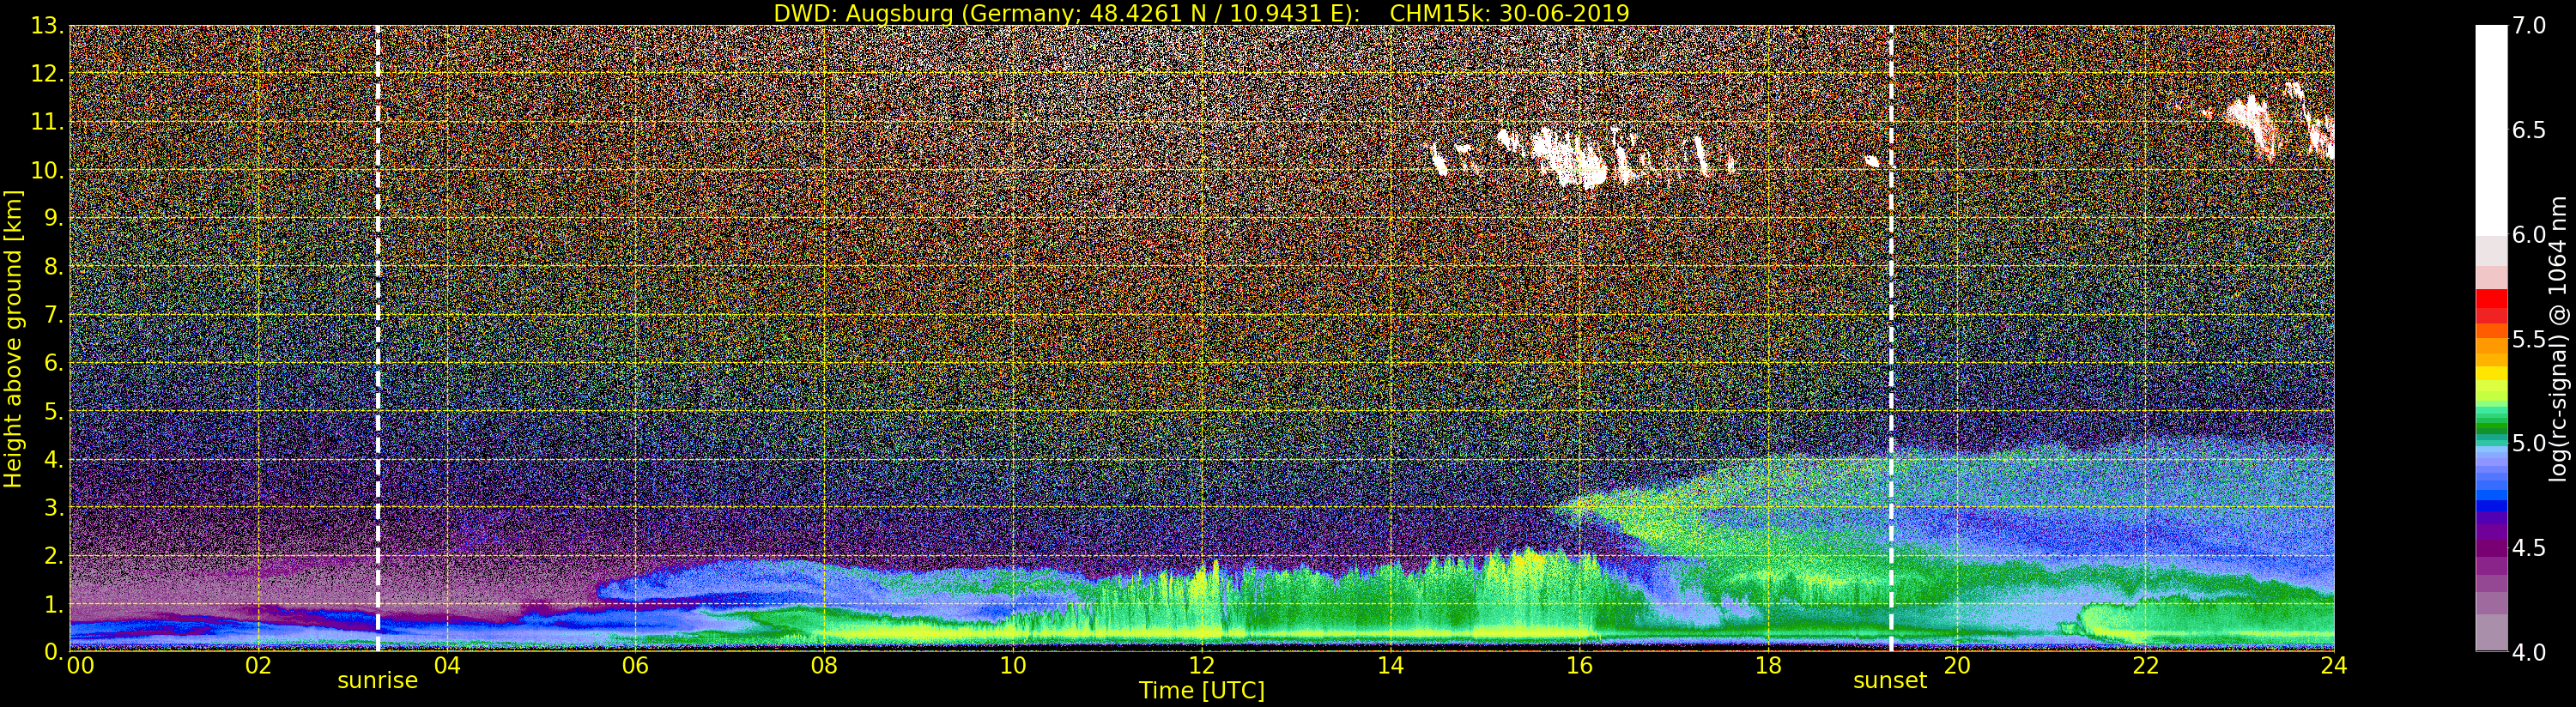Click the '10.' height axis tick label

47,170
